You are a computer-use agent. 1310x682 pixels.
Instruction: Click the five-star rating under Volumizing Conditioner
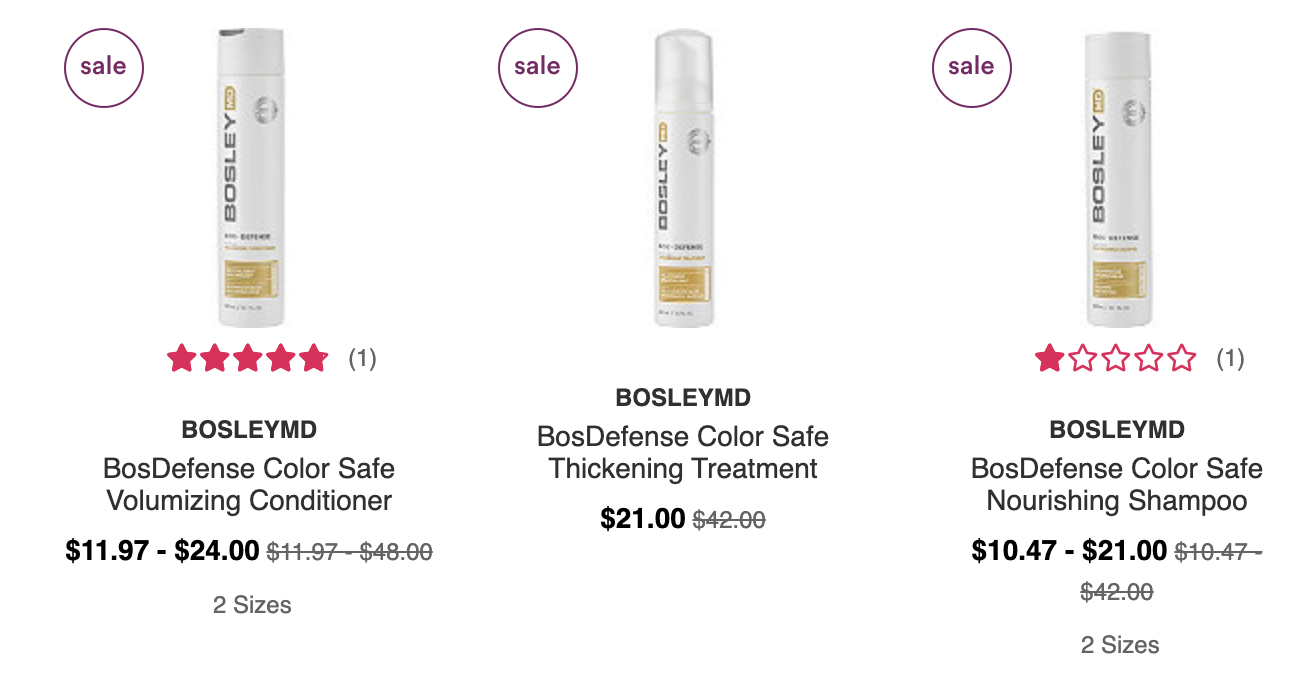(248, 358)
